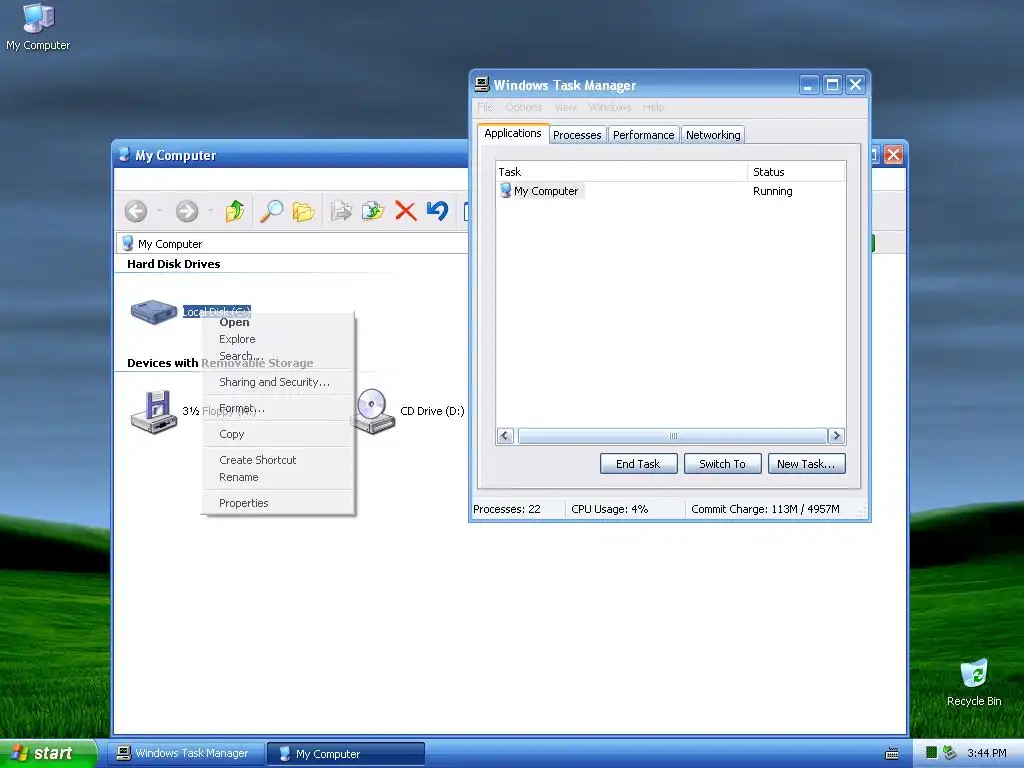Click the red Delete X icon
Screen dimensions: 1024x768
406,211
